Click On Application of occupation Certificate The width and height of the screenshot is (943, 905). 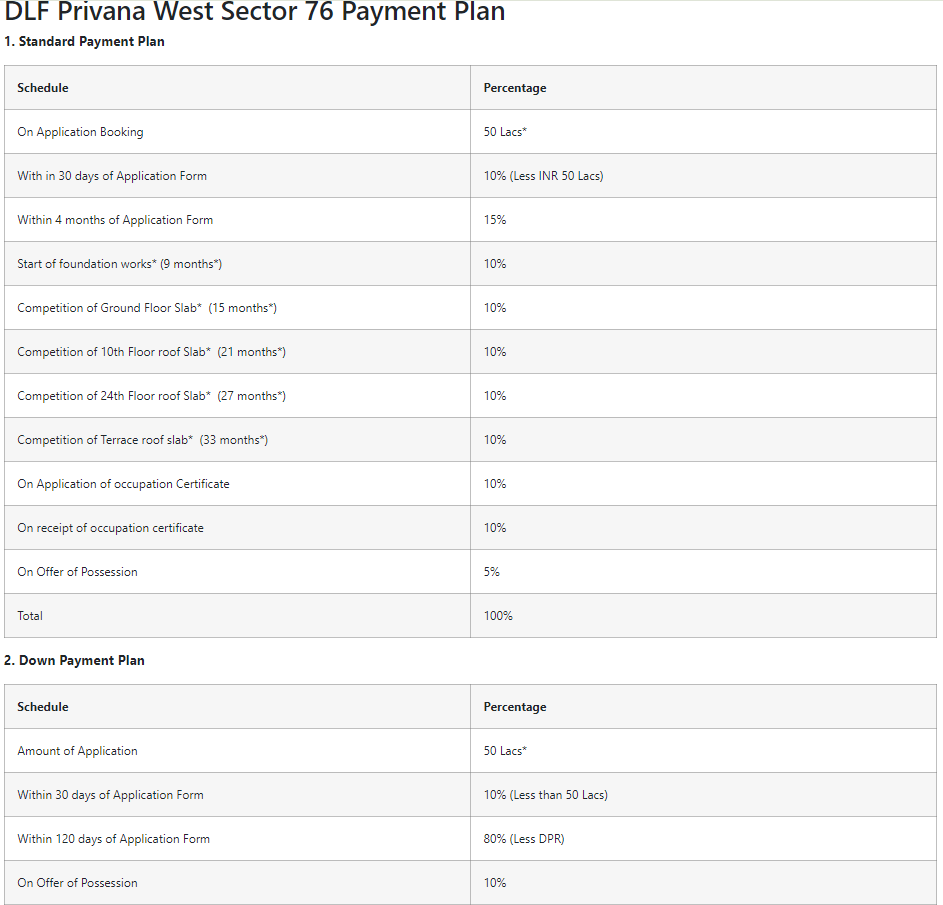[x=123, y=484]
